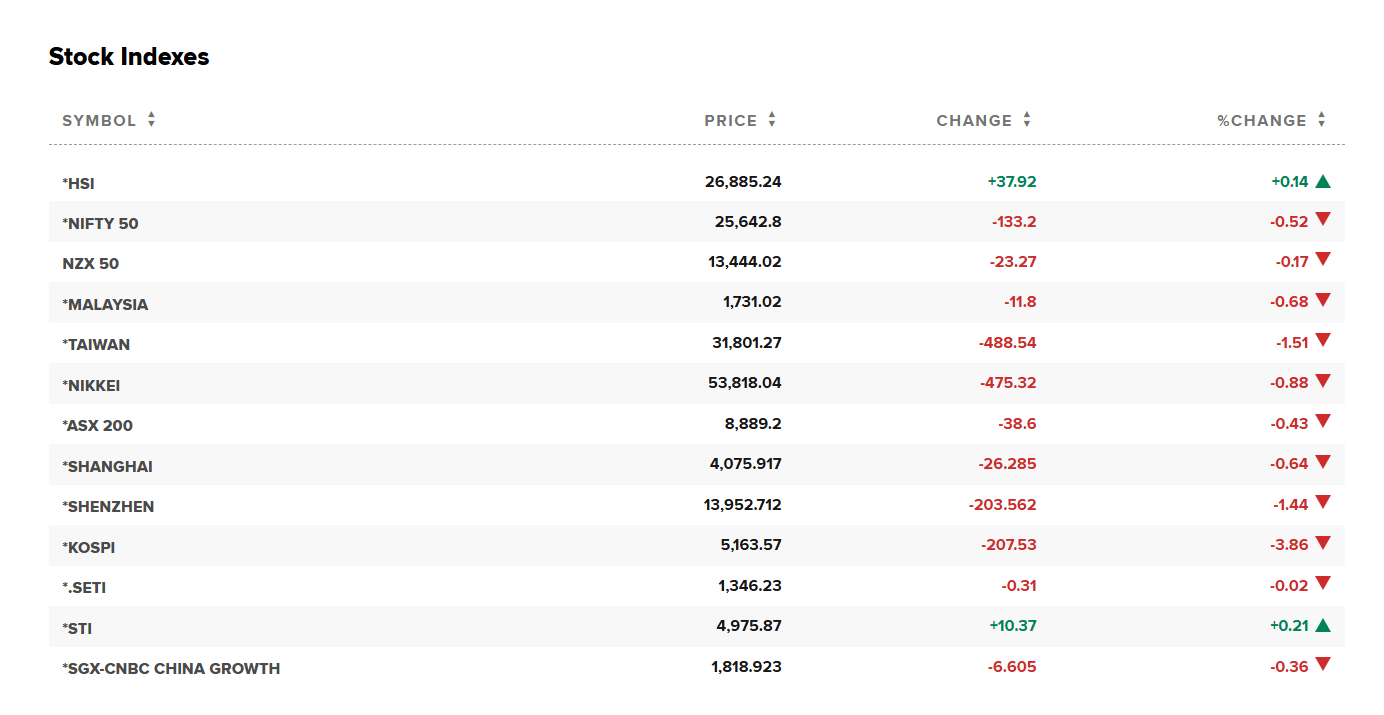The image size is (1384, 715).
Task: Click the Stock Indexes heading
Action: [129, 57]
